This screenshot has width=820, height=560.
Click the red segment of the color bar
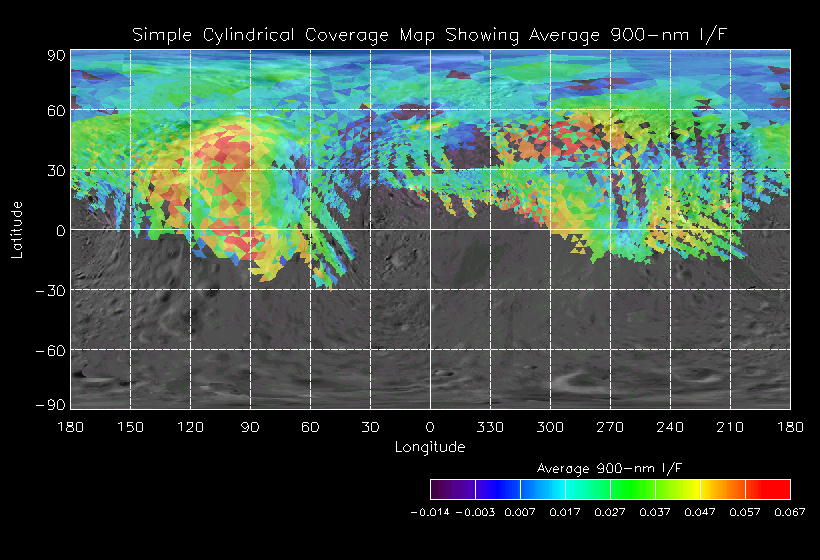768,489
